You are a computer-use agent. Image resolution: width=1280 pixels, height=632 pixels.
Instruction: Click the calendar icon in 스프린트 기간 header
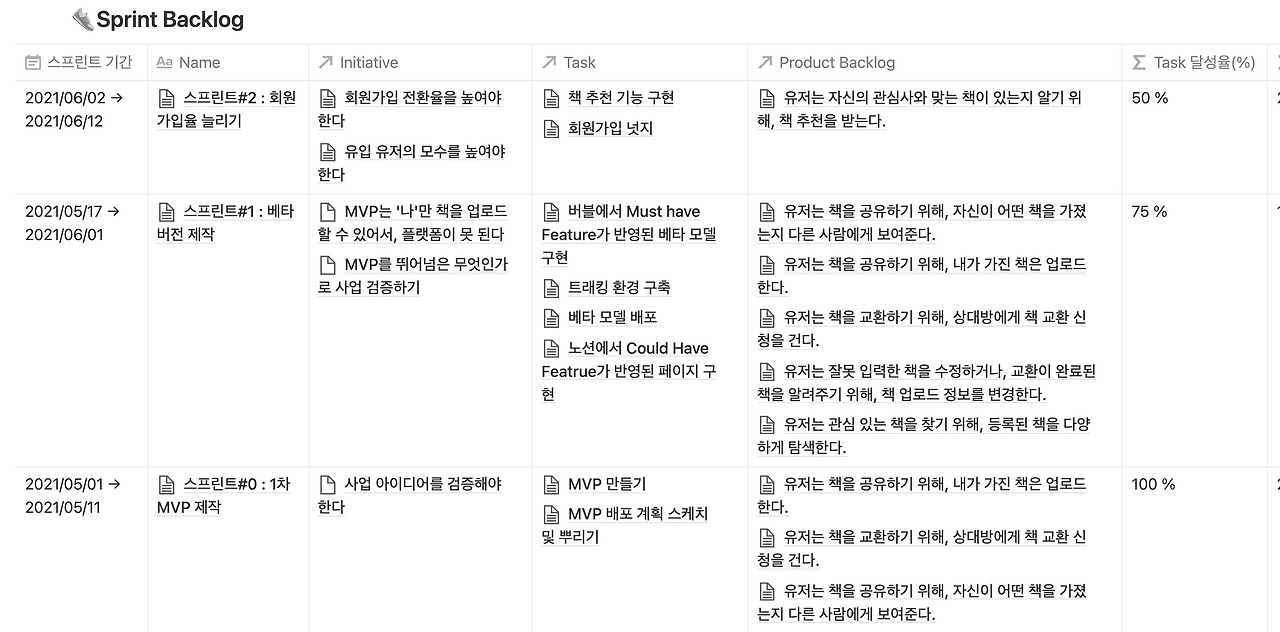pos(33,62)
